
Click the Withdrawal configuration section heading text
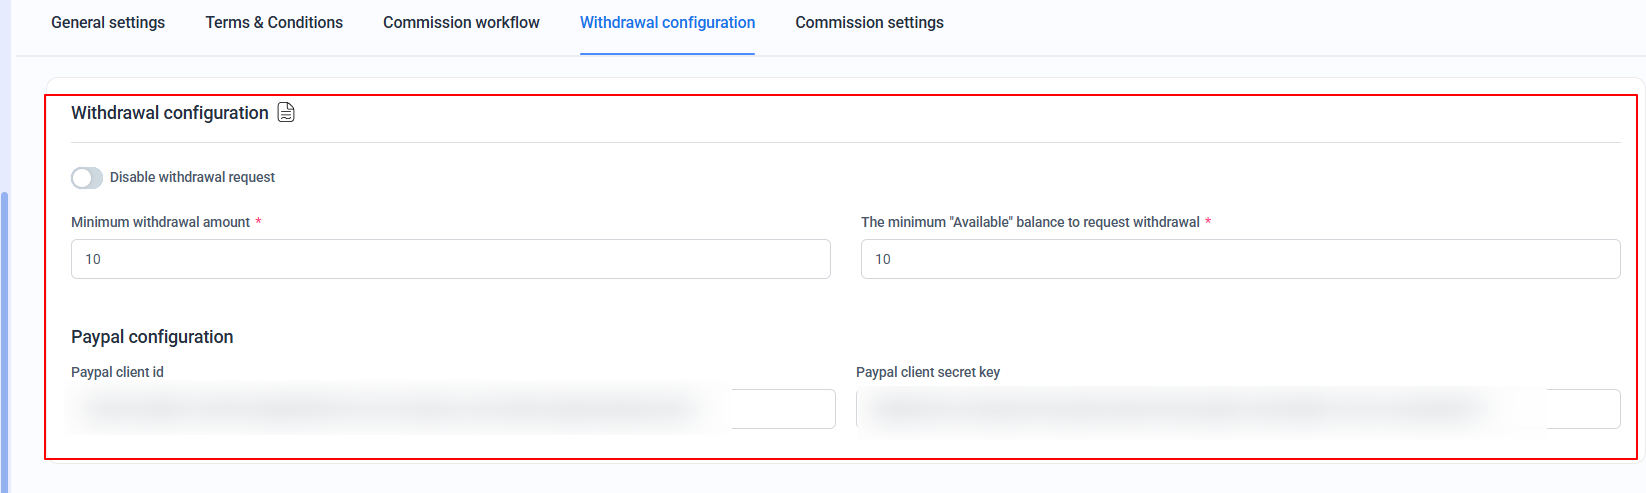(170, 113)
